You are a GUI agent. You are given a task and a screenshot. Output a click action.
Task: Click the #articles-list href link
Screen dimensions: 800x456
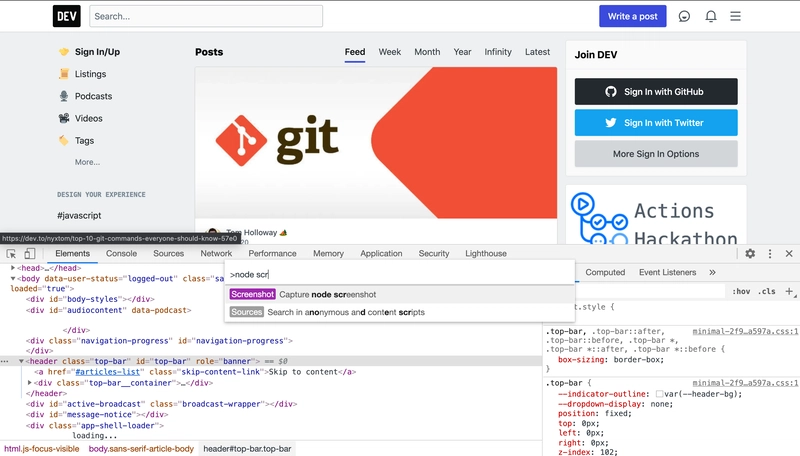tap(108, 372)
